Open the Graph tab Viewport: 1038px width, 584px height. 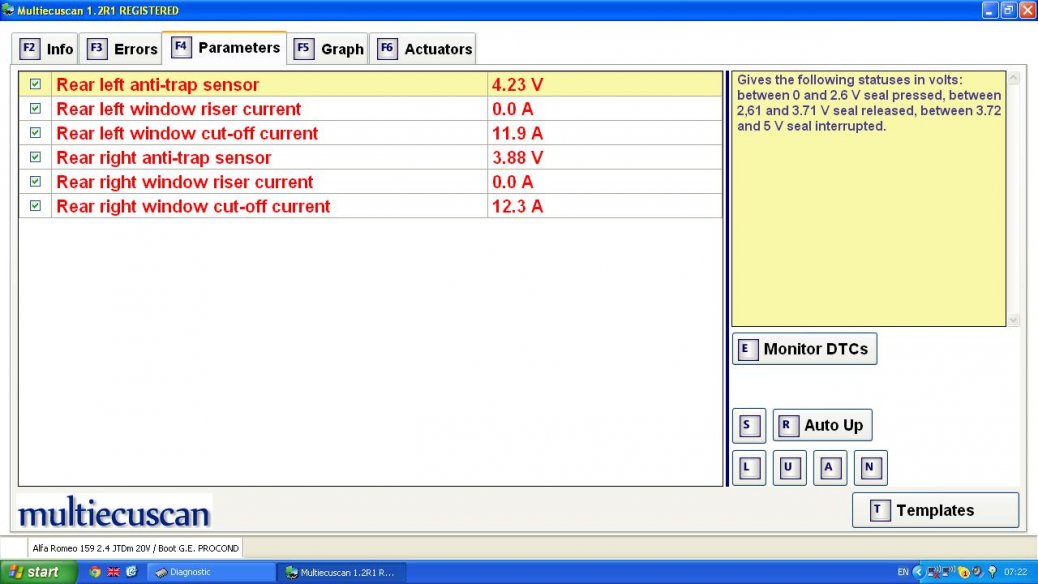coord(329,49)
